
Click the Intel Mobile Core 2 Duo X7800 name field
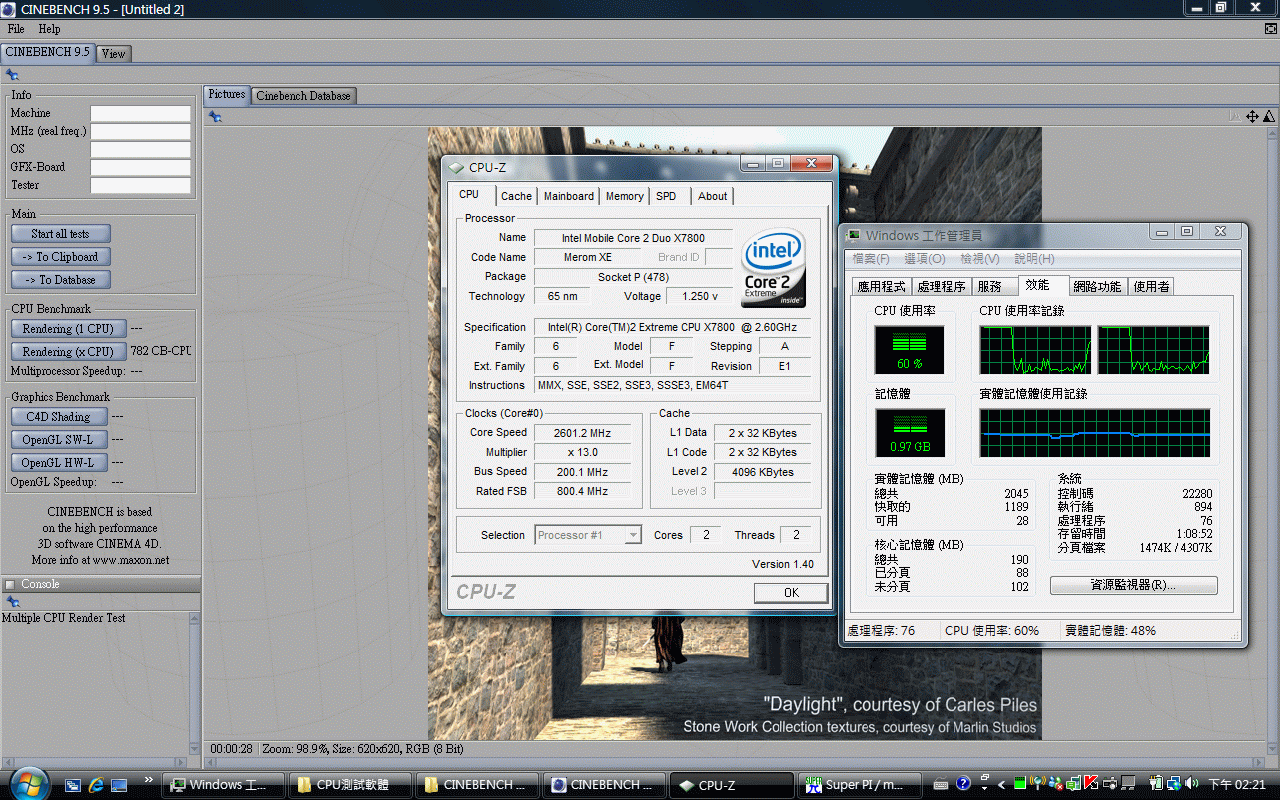pyautogui.click(x=633, y=238)
